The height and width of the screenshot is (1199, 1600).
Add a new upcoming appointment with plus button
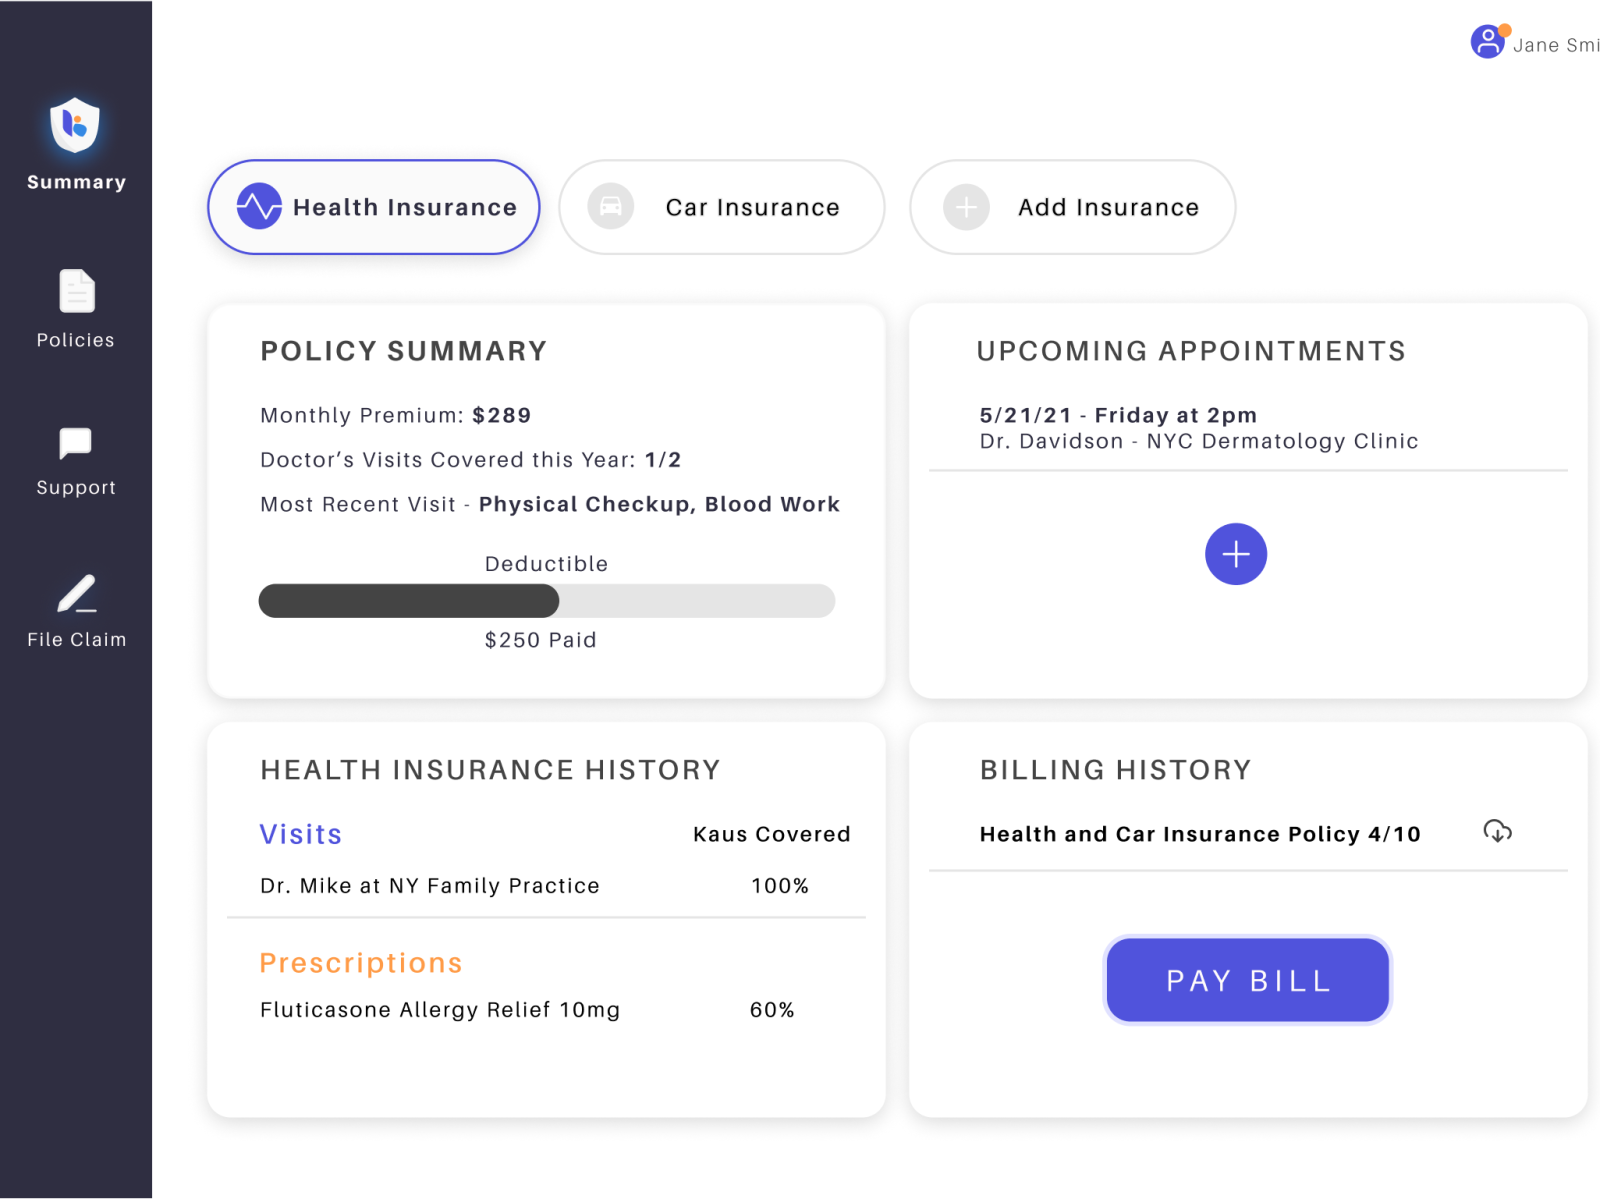tap(1236, 554)
